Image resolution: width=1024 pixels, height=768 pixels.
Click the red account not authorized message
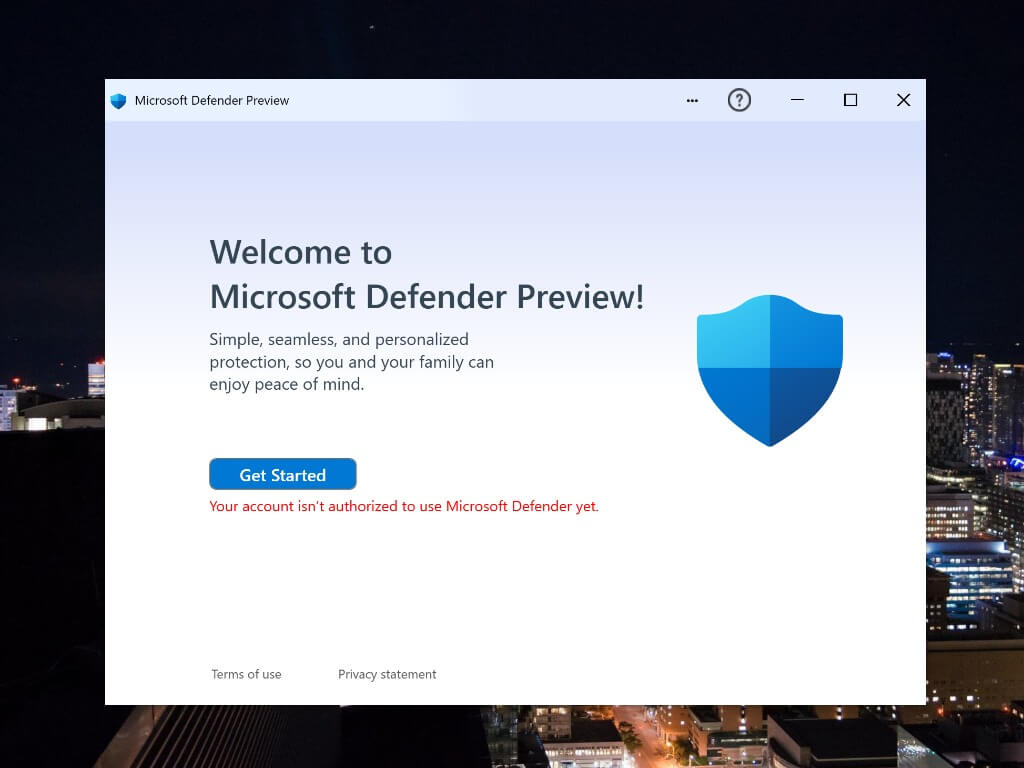[x=403, y=506]
